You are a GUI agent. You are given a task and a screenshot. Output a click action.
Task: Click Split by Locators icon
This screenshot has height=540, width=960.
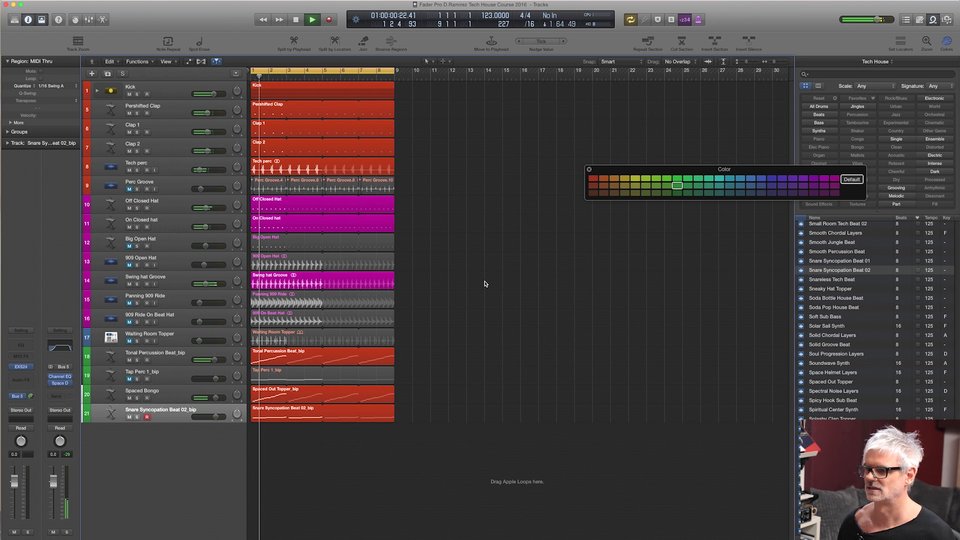coord(334,43)
